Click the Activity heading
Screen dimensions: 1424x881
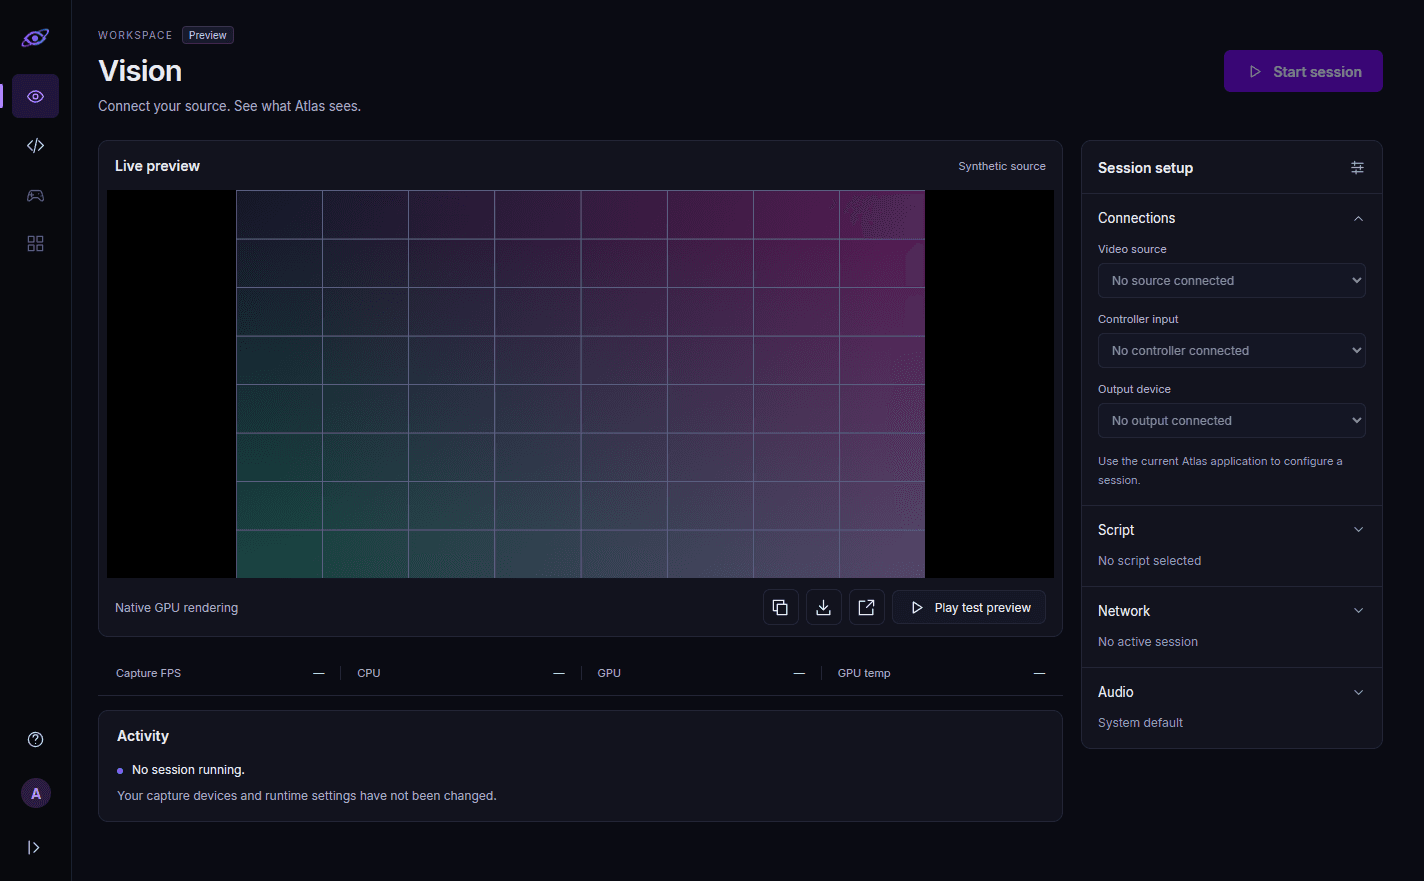[x=143, y=736]
